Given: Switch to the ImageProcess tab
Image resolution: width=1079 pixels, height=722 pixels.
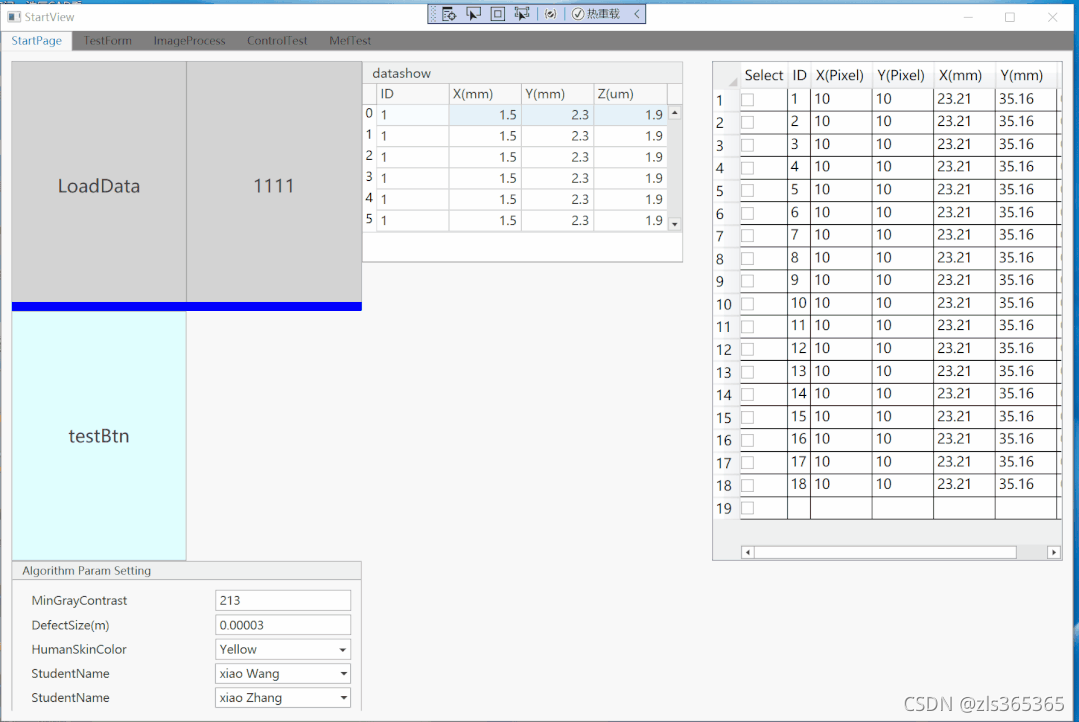Looking at the screenshot, I should click(189, 41).
